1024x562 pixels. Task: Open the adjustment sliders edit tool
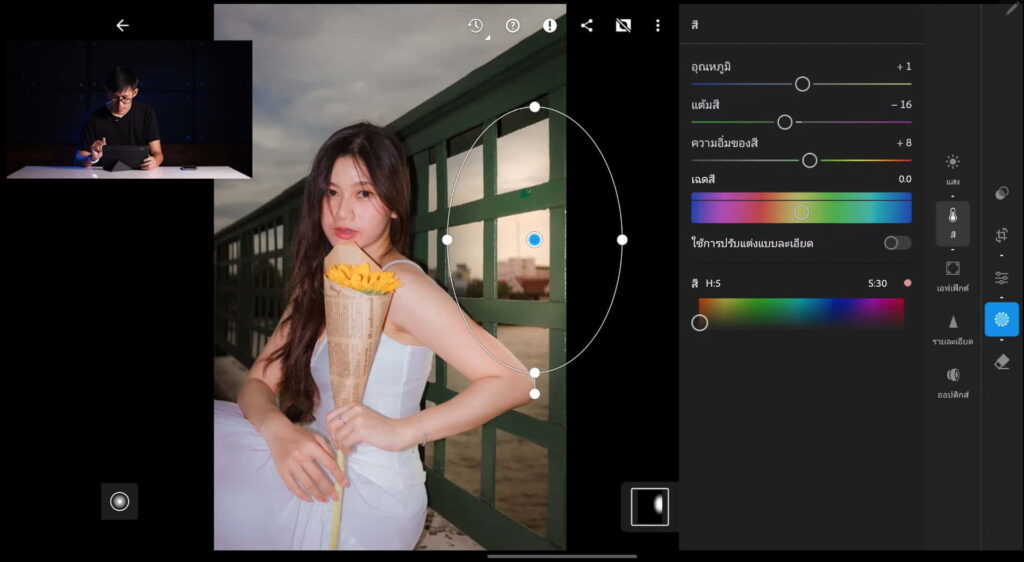(x=1002, y=278)
